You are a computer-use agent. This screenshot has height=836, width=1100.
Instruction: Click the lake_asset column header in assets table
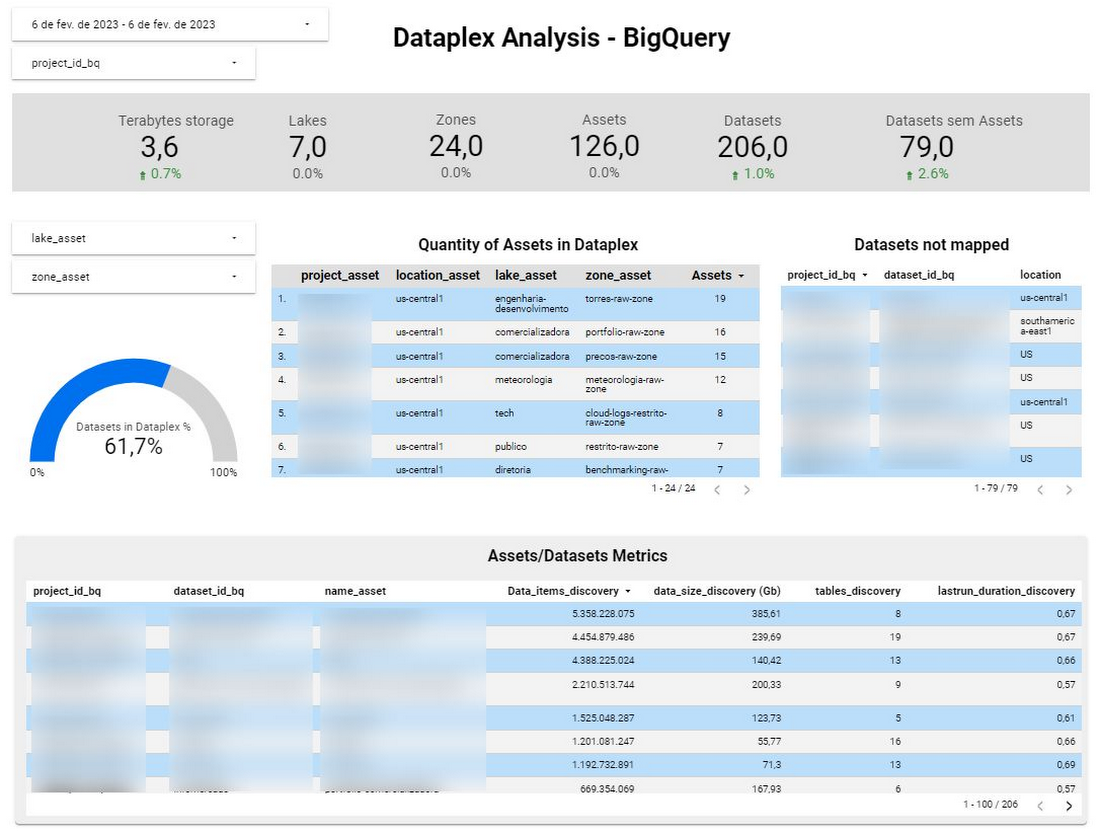click(x=525, y=276)
